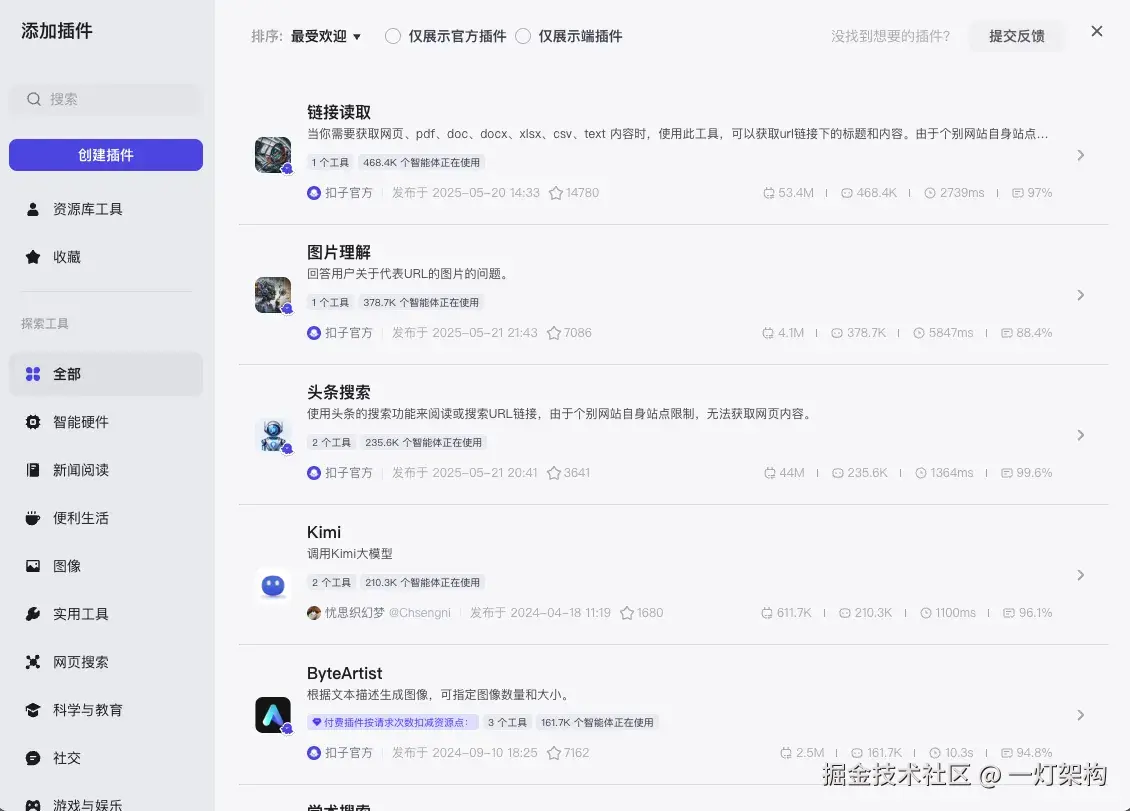Click the 网页搜索 network icon
Viewport: 1130px width, 811px height.
click(x=33, y=662)
